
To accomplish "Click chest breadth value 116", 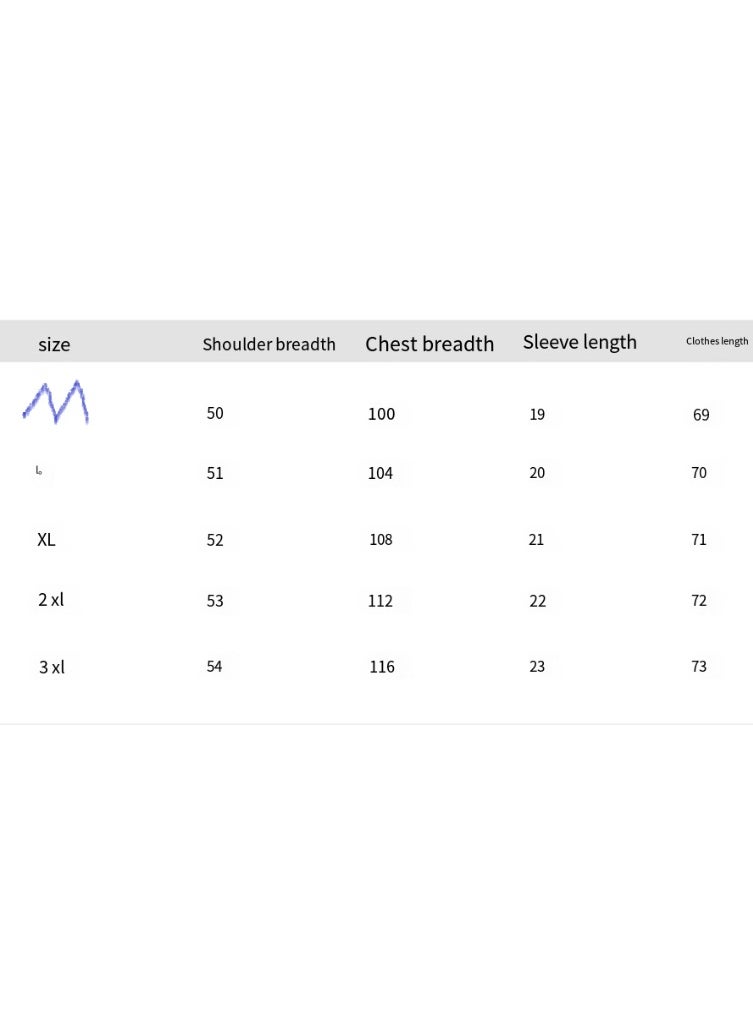I will coord(382,667).
